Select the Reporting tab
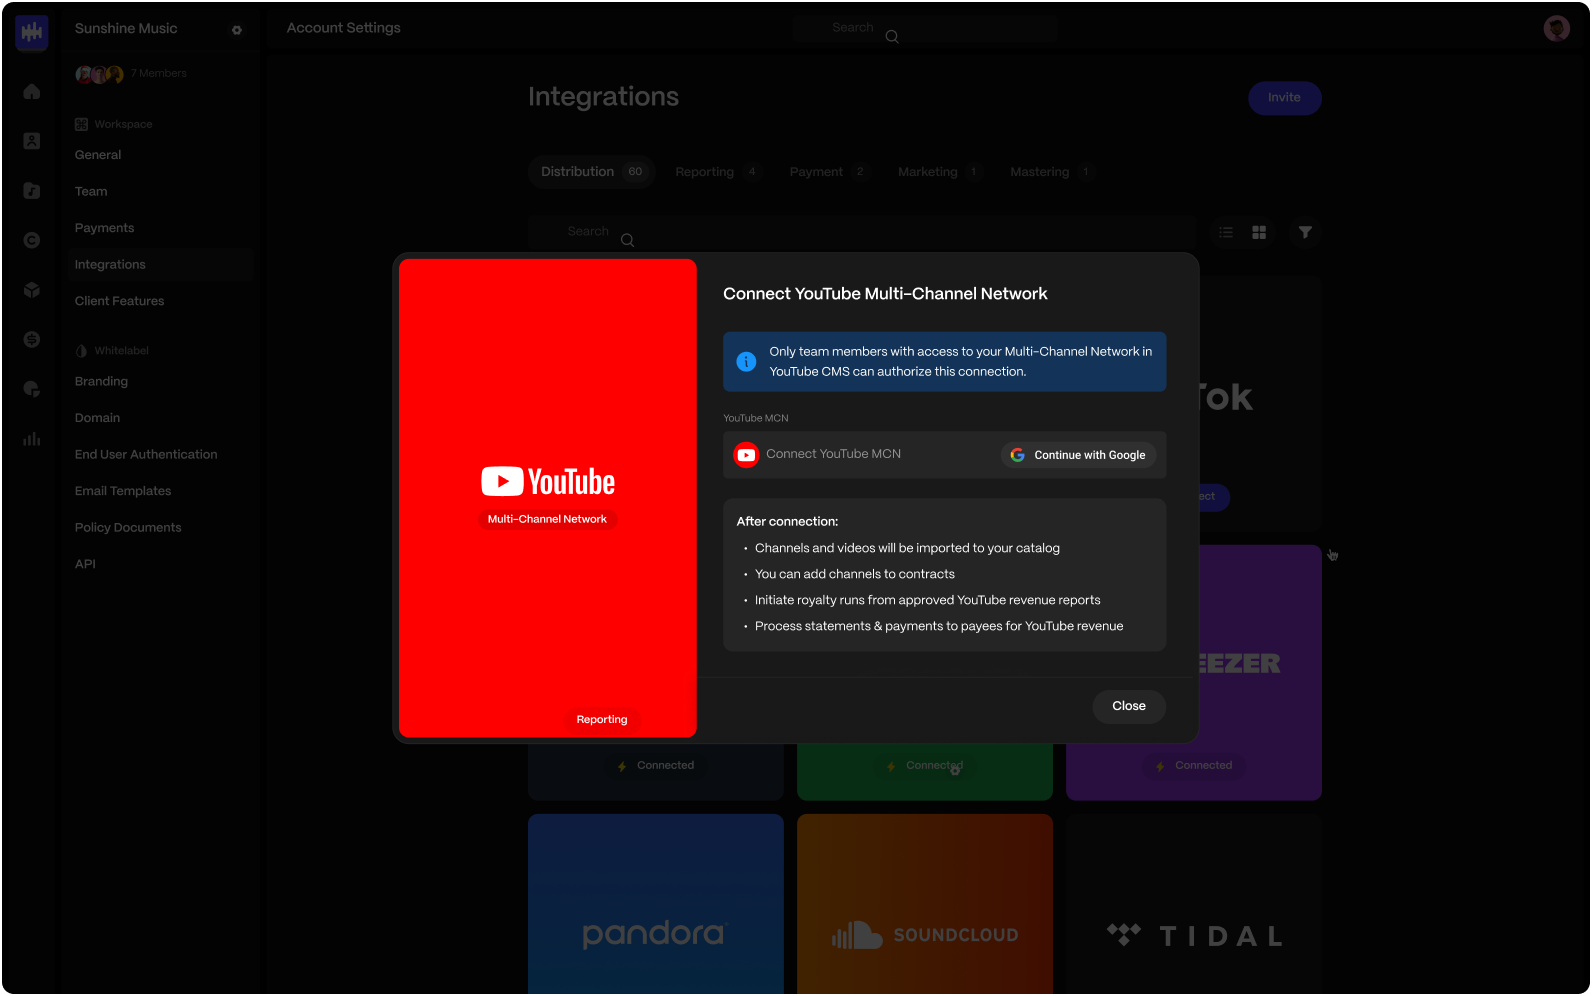This screenshot has height=996, width=1592. (x=717, y=172)
